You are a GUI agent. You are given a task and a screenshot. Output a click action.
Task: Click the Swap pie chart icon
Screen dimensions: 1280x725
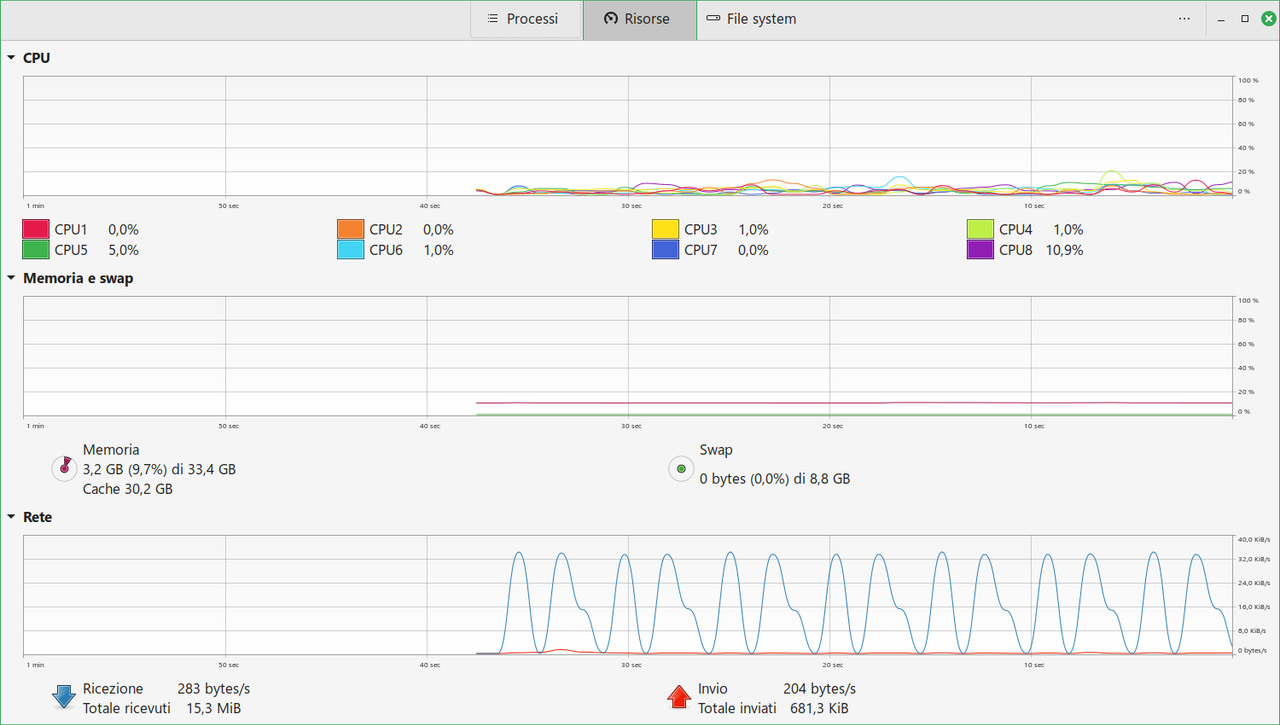tap(681, 468)
